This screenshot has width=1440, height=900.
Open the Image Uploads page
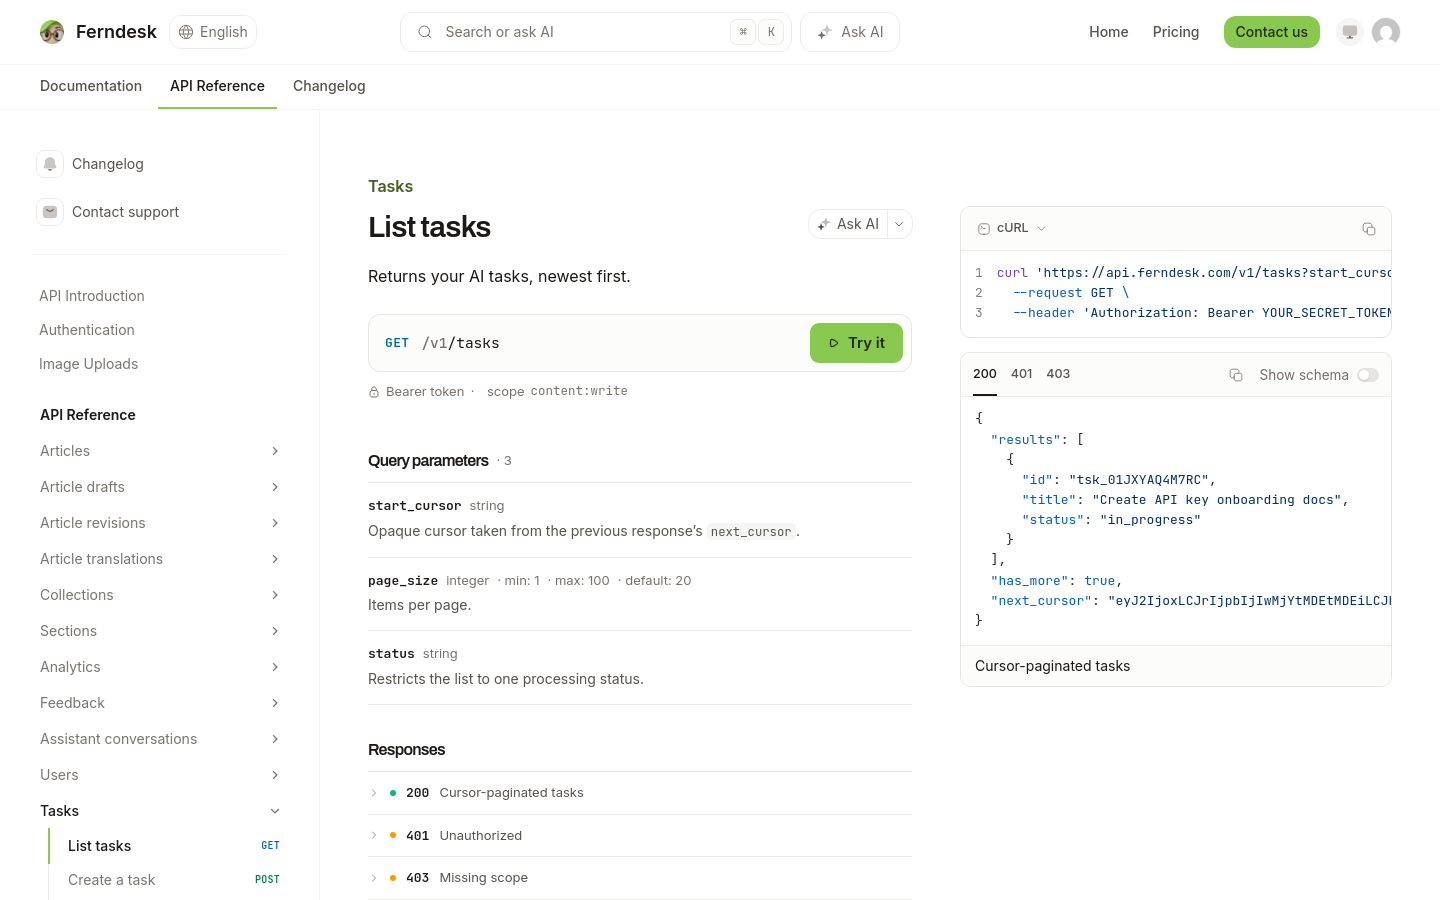click(89, 364)
